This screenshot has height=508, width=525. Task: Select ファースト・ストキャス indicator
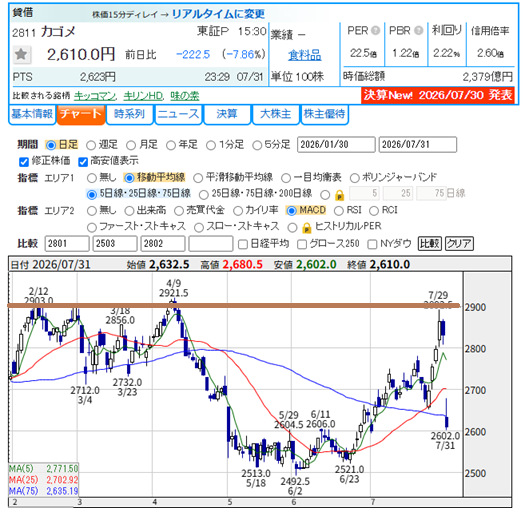[x=92, y=227]
